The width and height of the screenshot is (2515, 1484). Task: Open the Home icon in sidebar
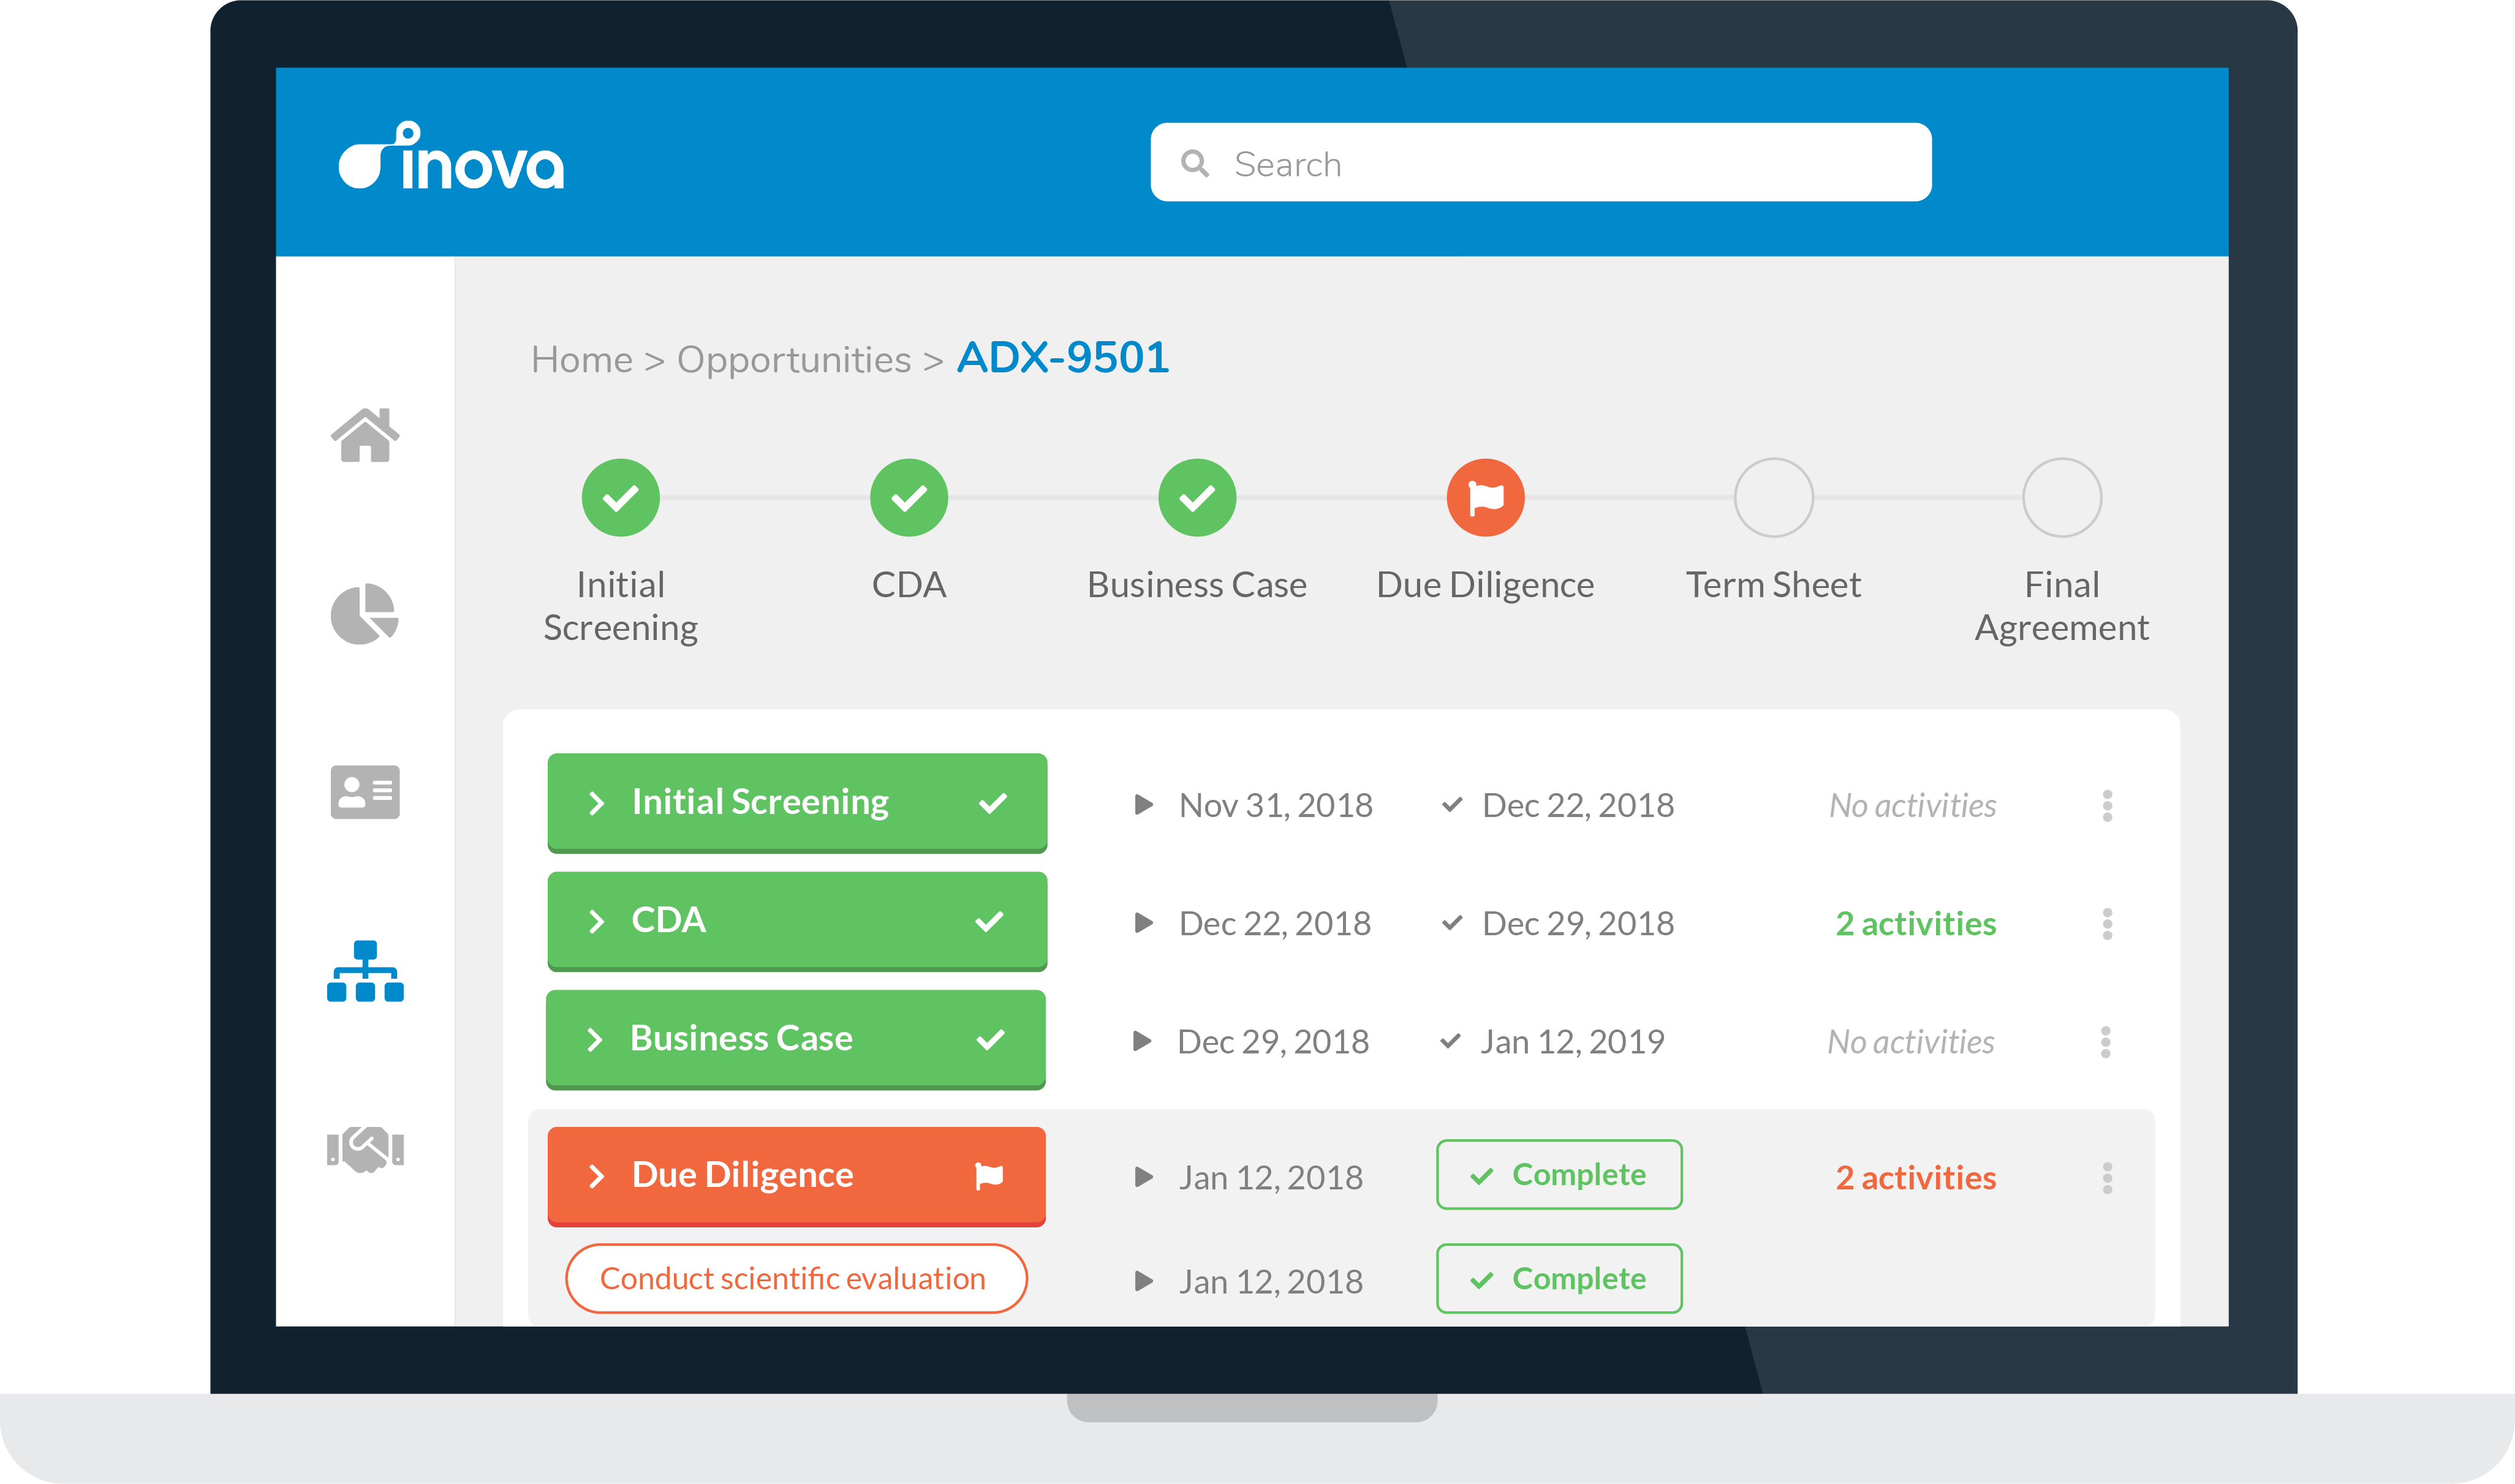point(365,436)
